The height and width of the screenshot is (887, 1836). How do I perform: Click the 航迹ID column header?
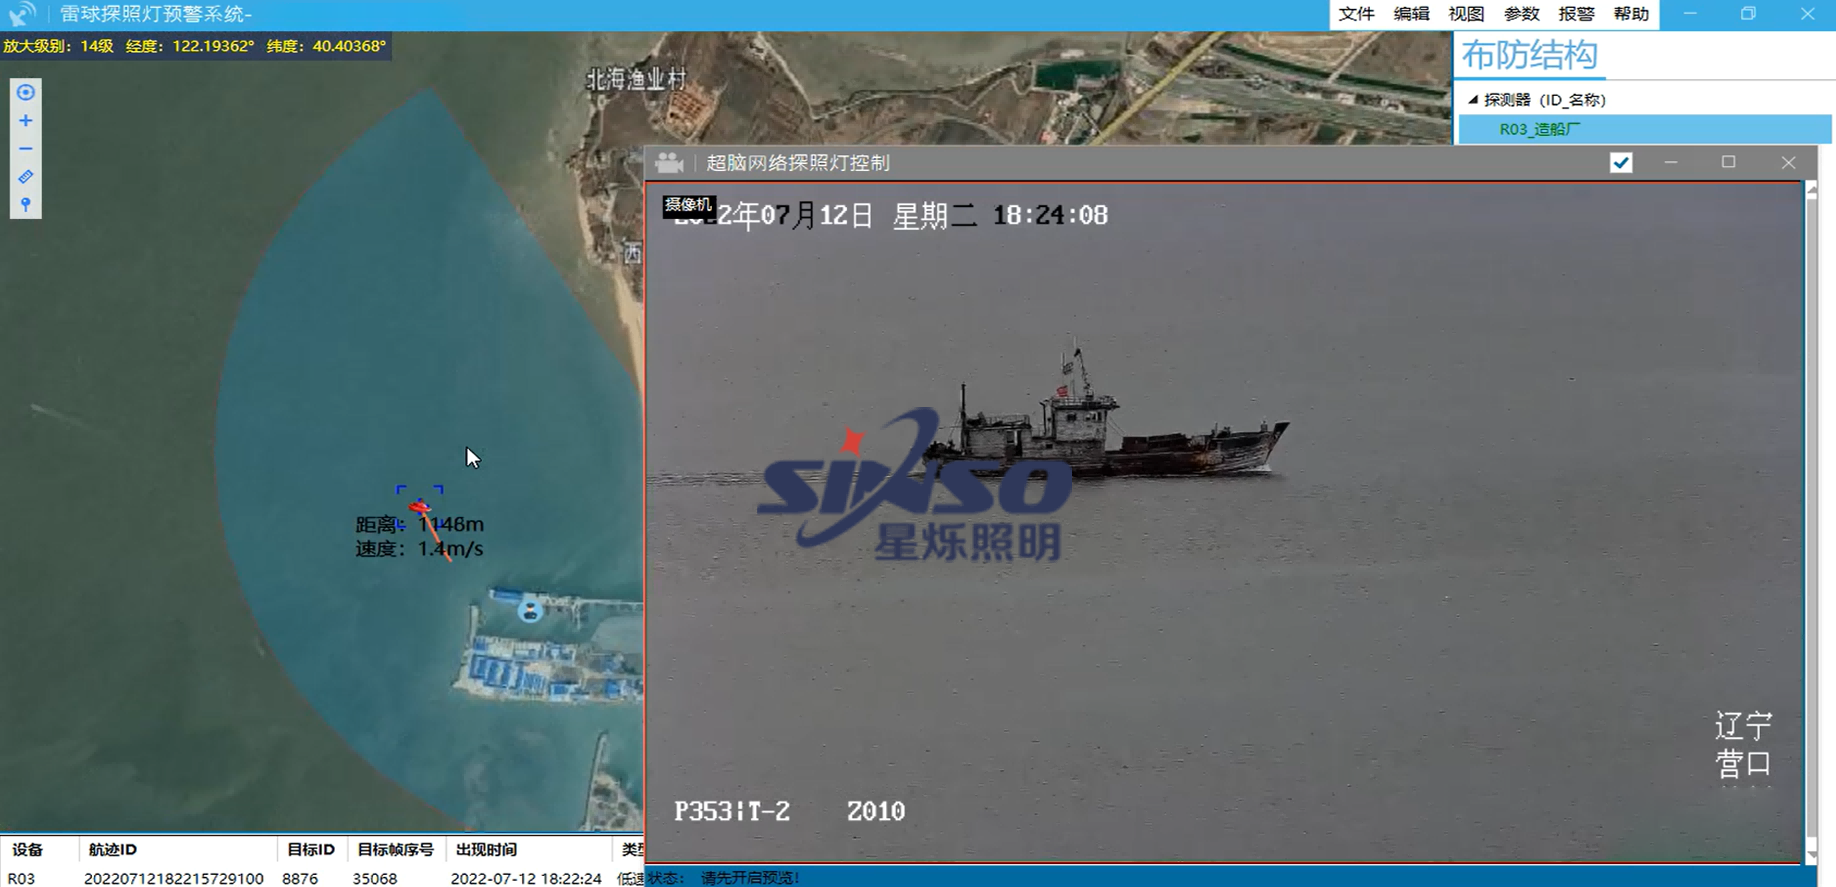(x=113, y=850)
